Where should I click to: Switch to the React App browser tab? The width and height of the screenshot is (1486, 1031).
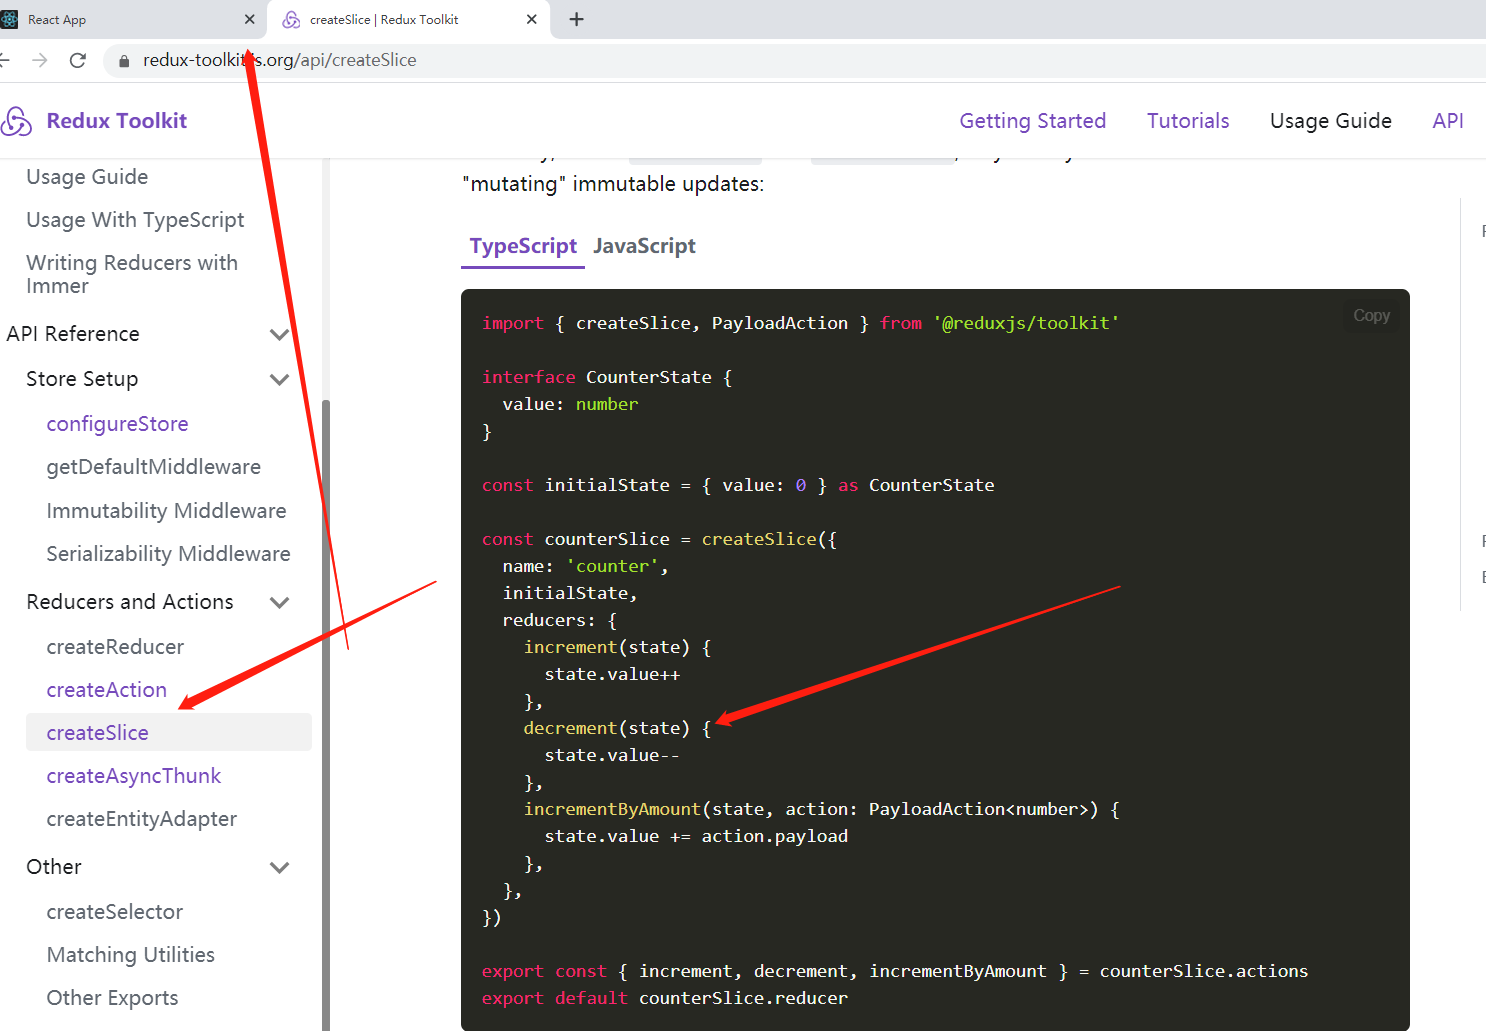(130, 19)
